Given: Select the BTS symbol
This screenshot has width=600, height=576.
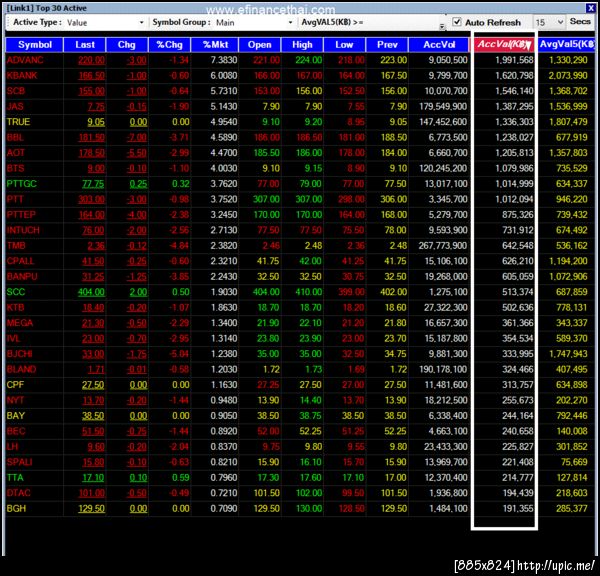Looking at the screenshot, I should (x=15, y=168).
